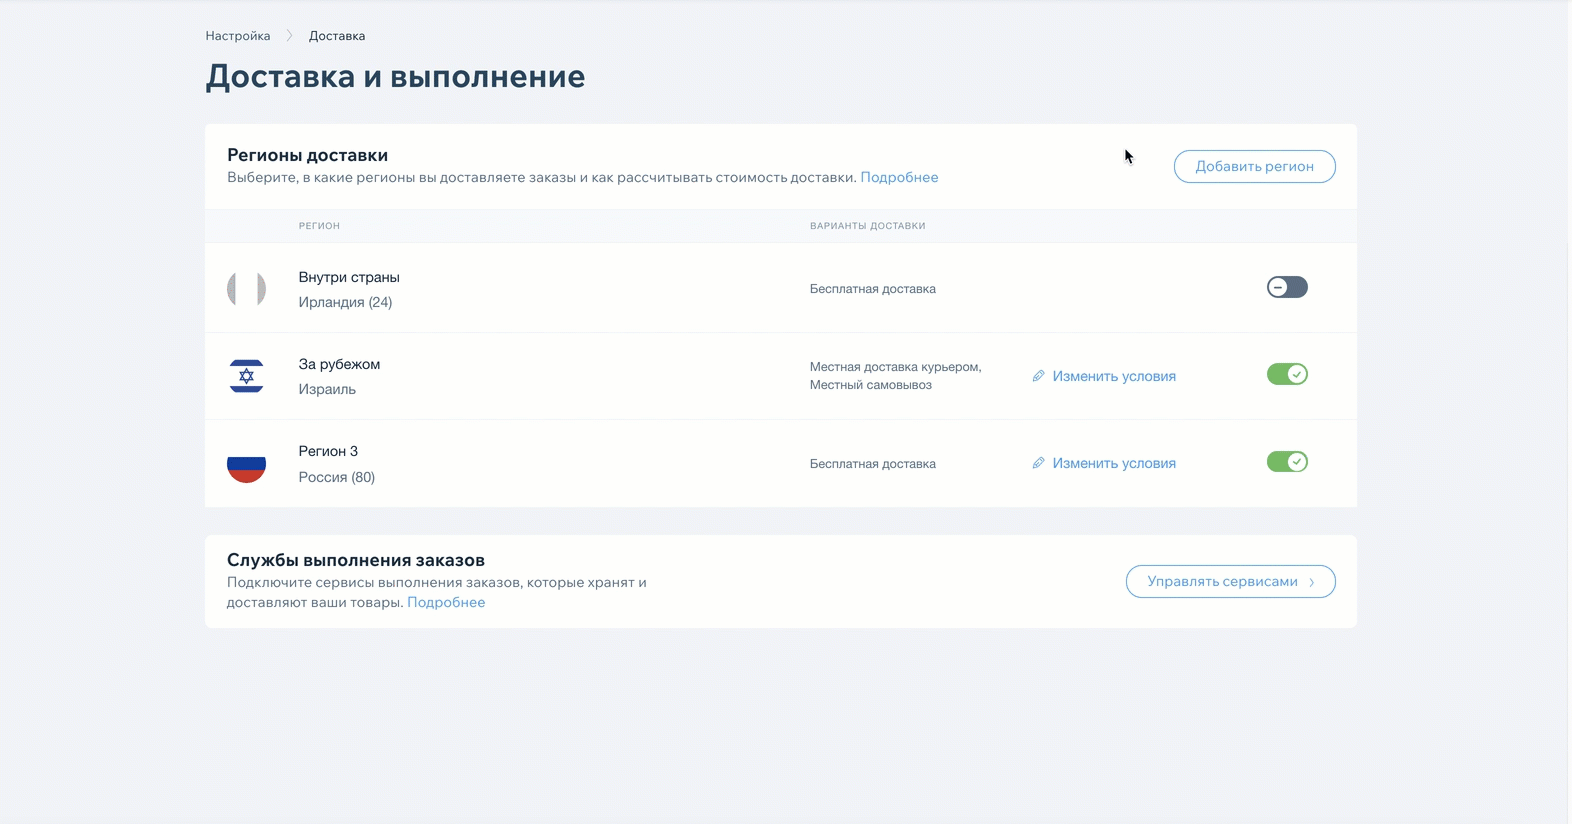Viewport: 1572px width, 824px height.
Task: Turn off the Россия region toggle
Action: (x=1286, y=462)
